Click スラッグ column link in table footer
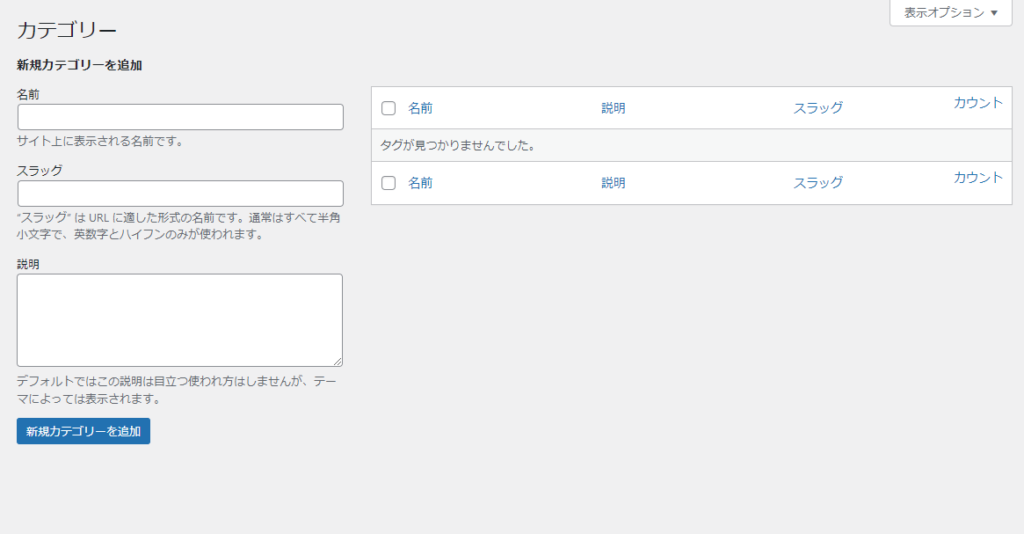The image size is (1024, 534). [818, 183]
